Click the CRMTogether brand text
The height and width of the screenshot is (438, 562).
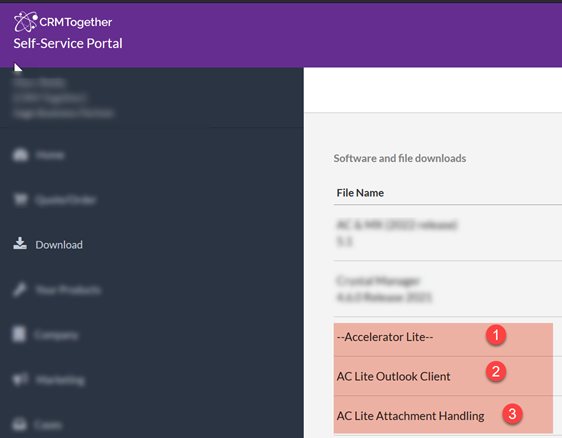click(76, 22)
